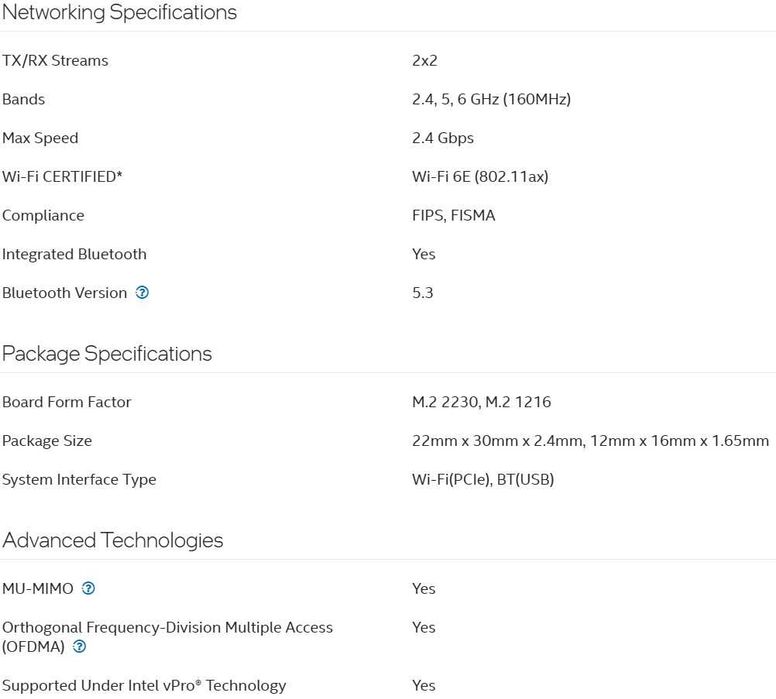Viewport: 776px width, 699px height.
Task: Click the Wi-Fi(PCIe), BT(USB) value
Action: (483, 480)
